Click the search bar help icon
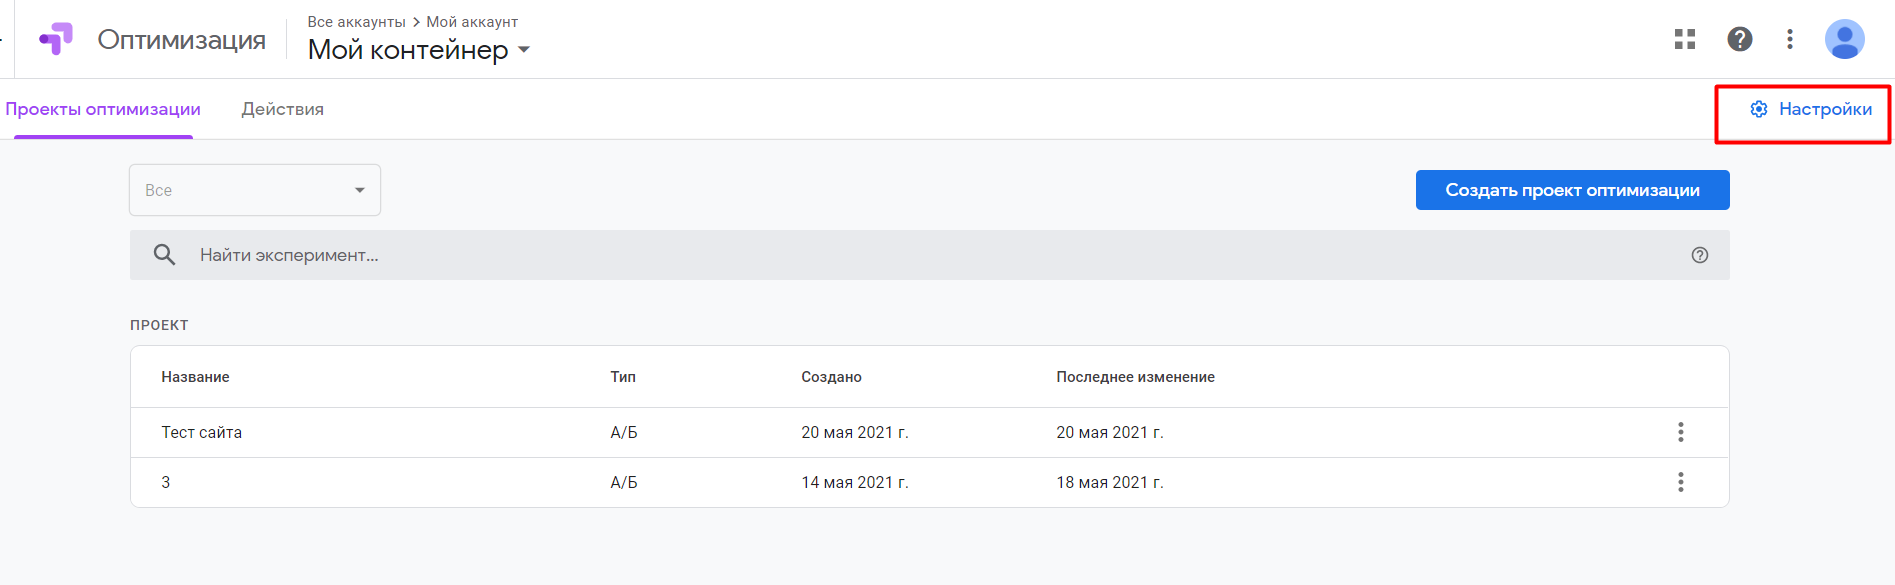1895x585 pixels. 1700,255
